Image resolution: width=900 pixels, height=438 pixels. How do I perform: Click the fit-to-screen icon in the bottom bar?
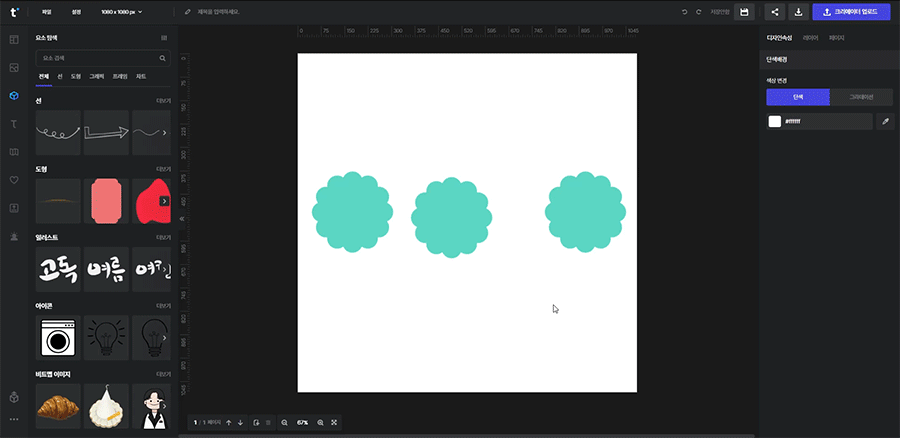pyautogui.click(x=334, y=423)
